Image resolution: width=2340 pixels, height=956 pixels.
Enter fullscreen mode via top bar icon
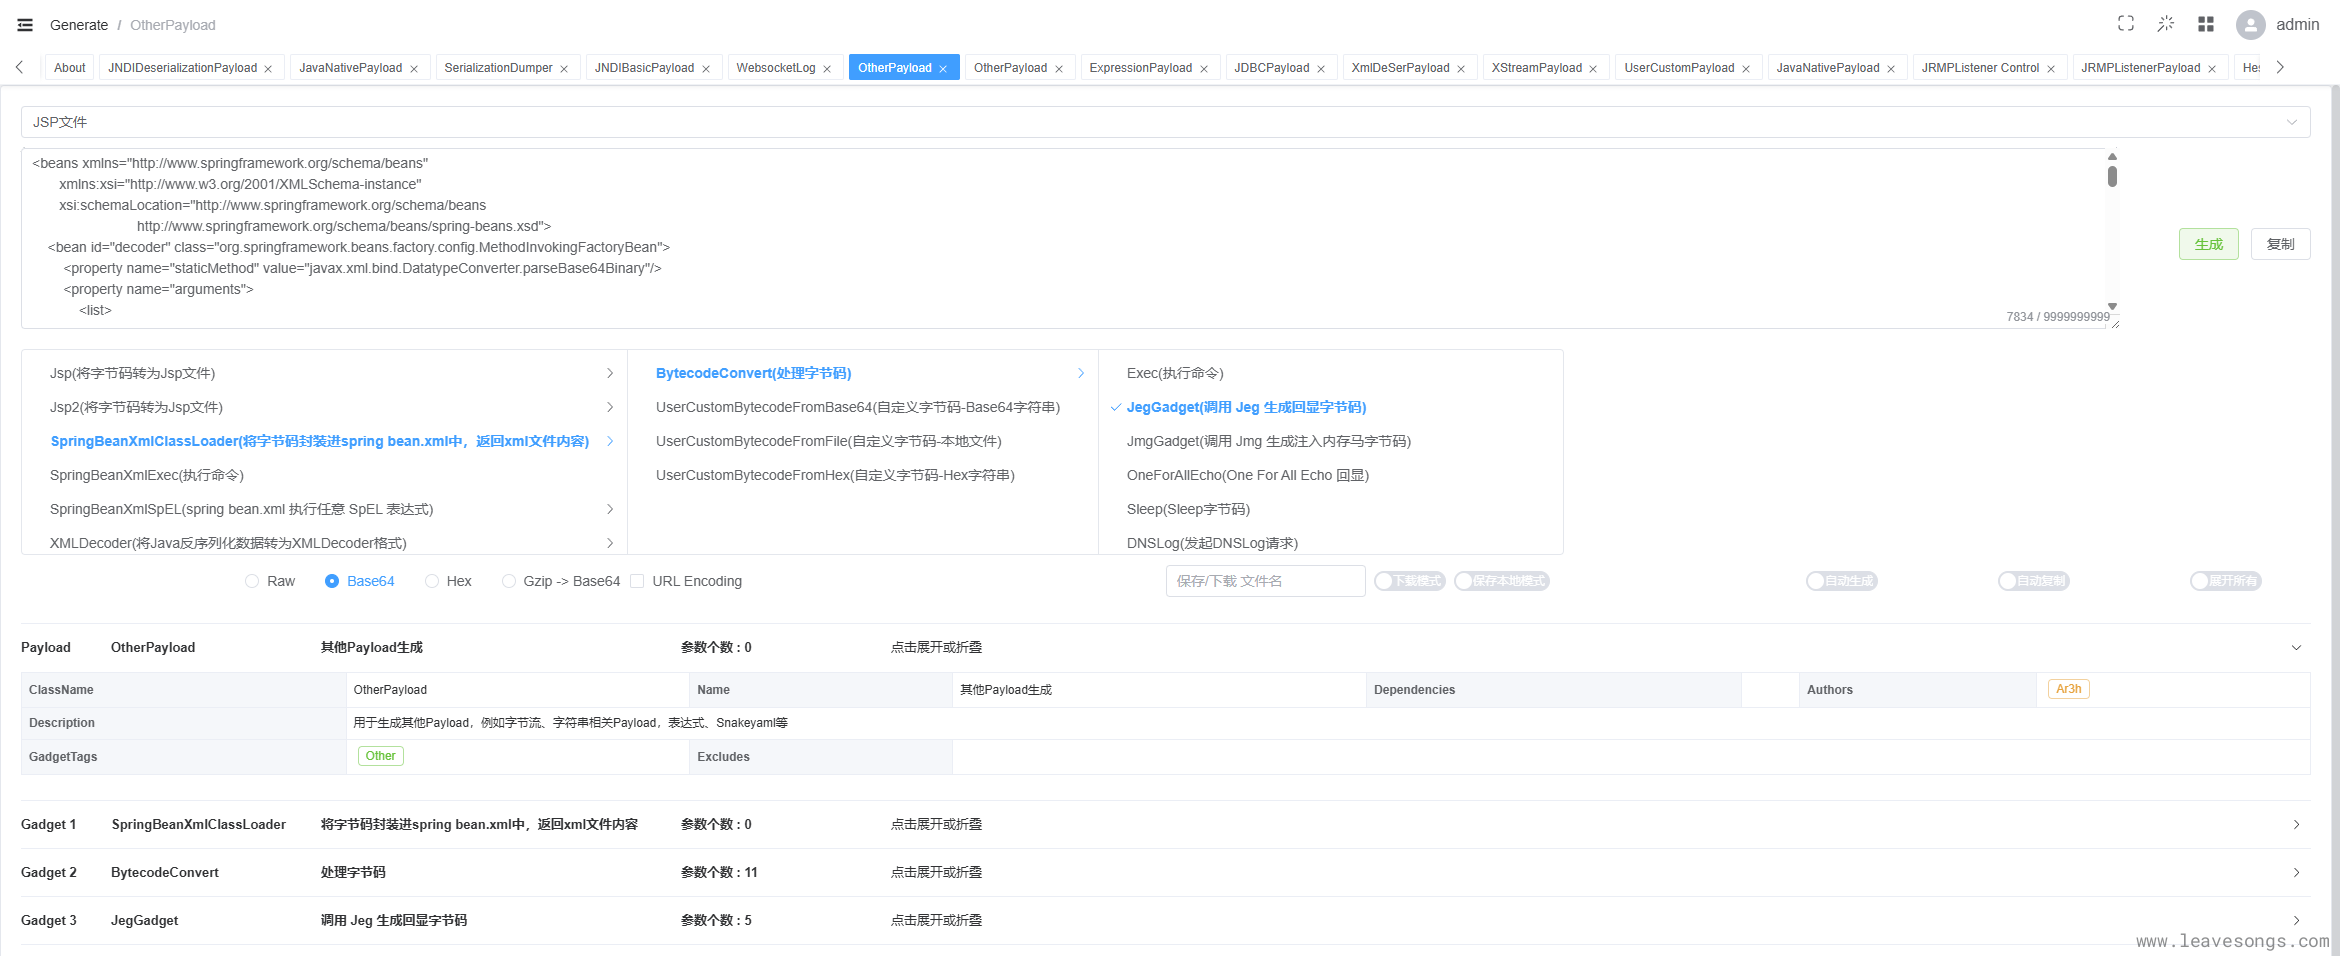click(x=2126, y=24)
